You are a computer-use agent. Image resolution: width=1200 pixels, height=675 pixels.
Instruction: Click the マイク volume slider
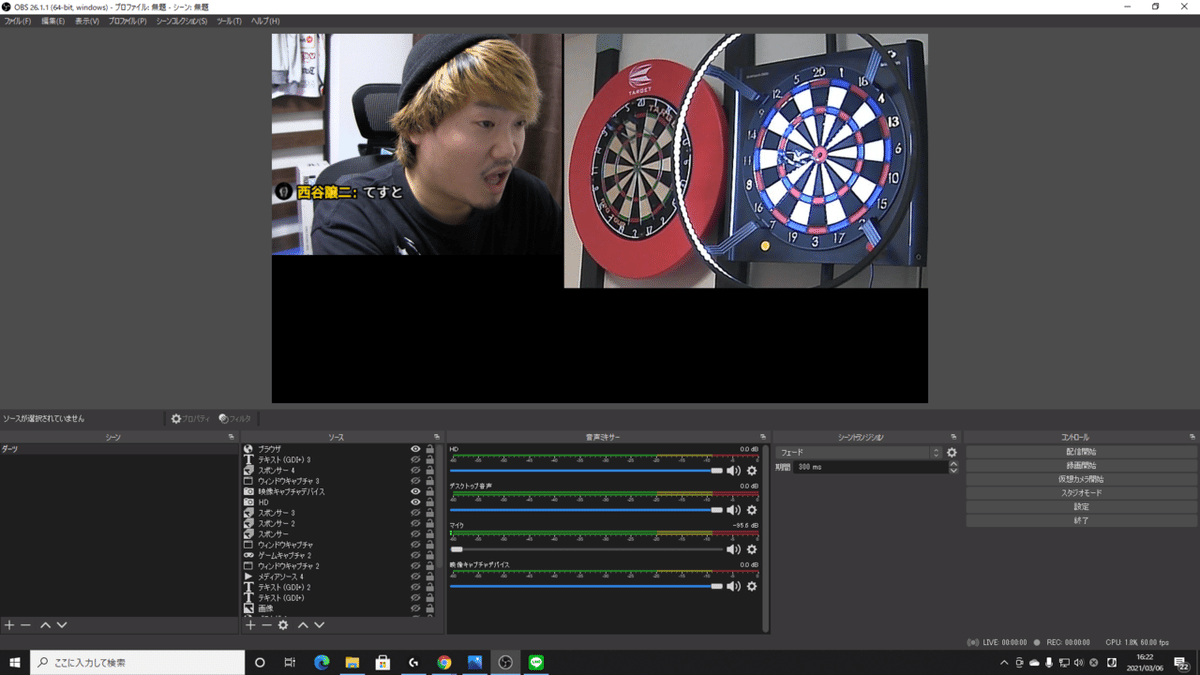click(x=586, y=549)
